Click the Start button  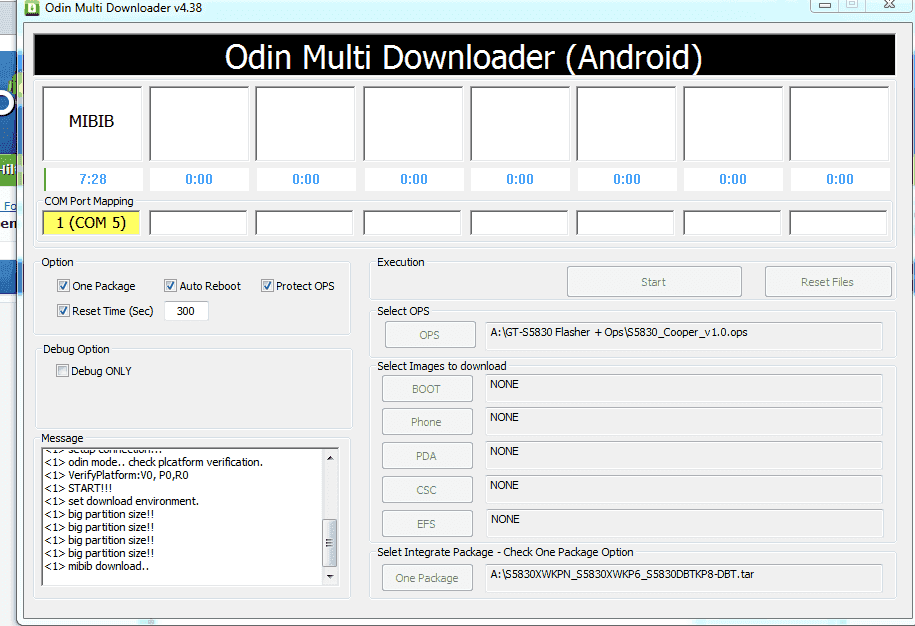click(x=654, y=282)
